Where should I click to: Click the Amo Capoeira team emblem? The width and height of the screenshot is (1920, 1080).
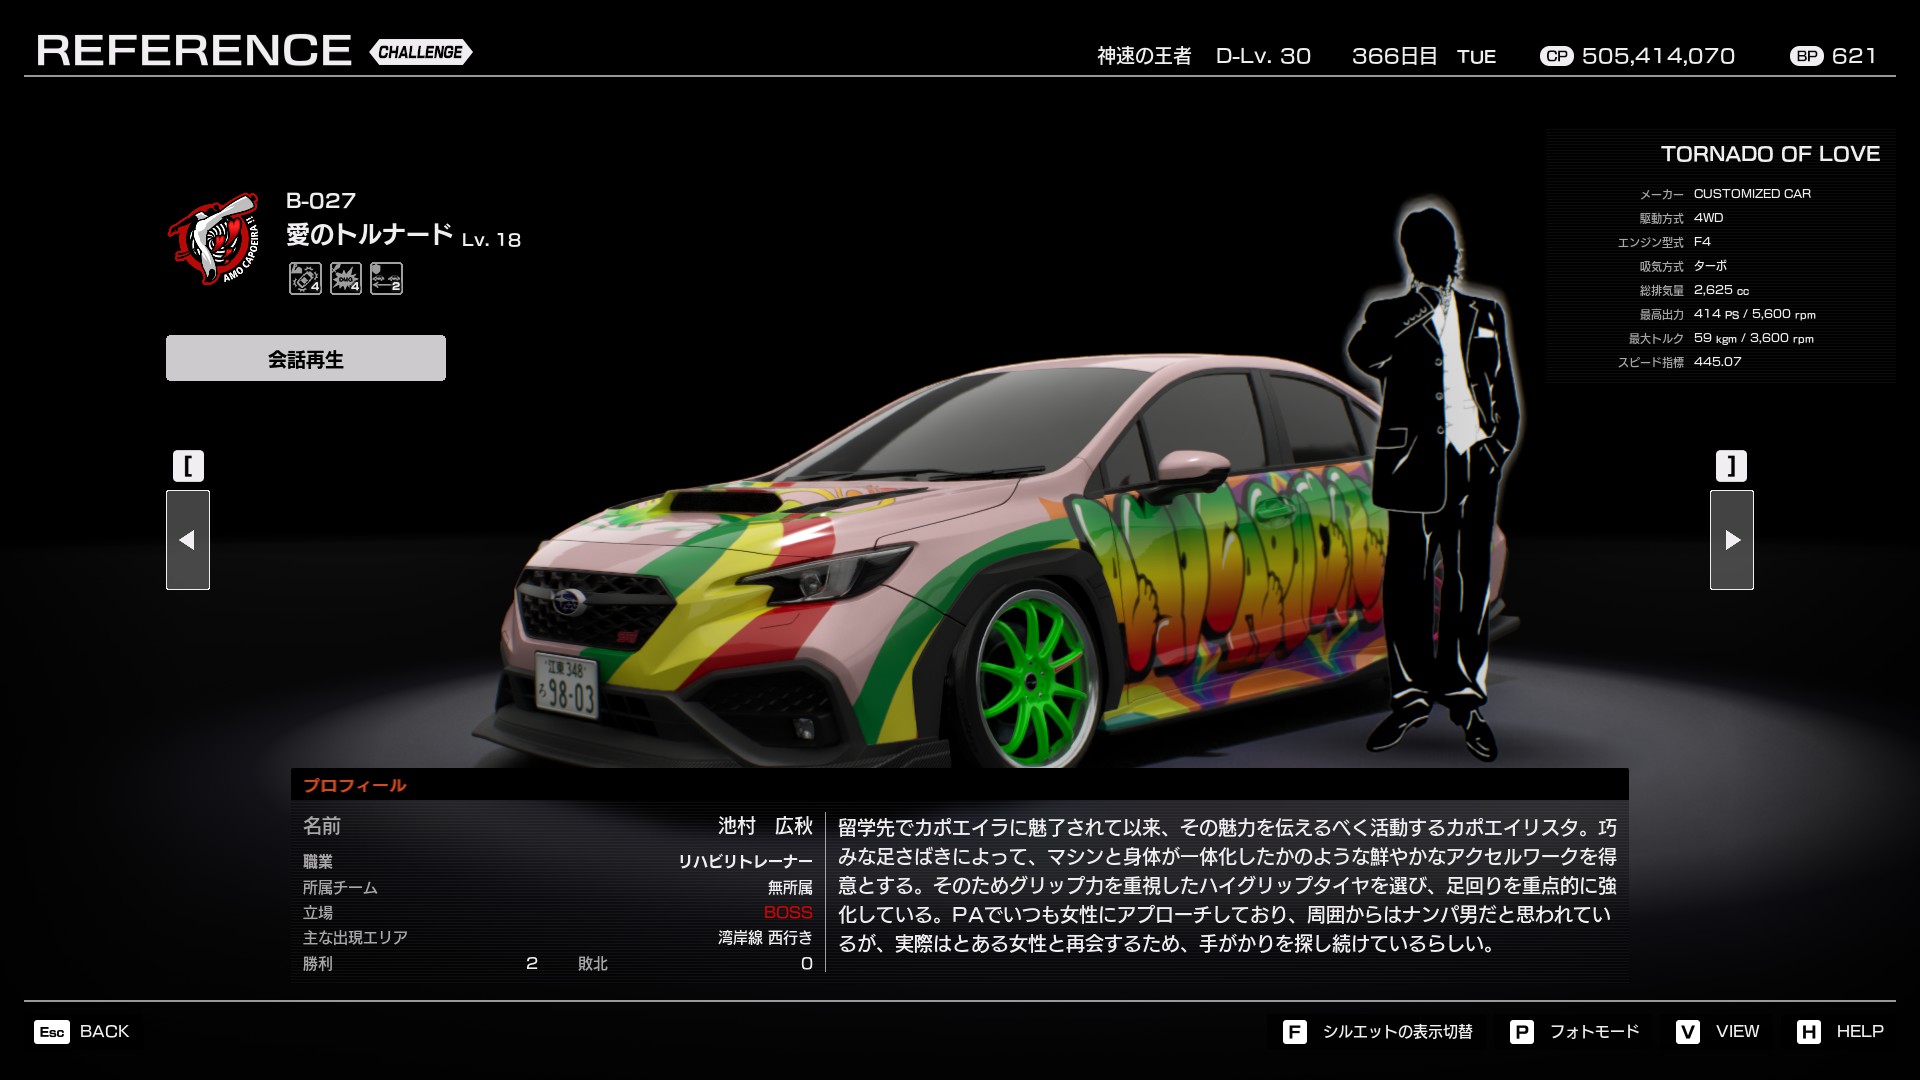pos(213,239)
